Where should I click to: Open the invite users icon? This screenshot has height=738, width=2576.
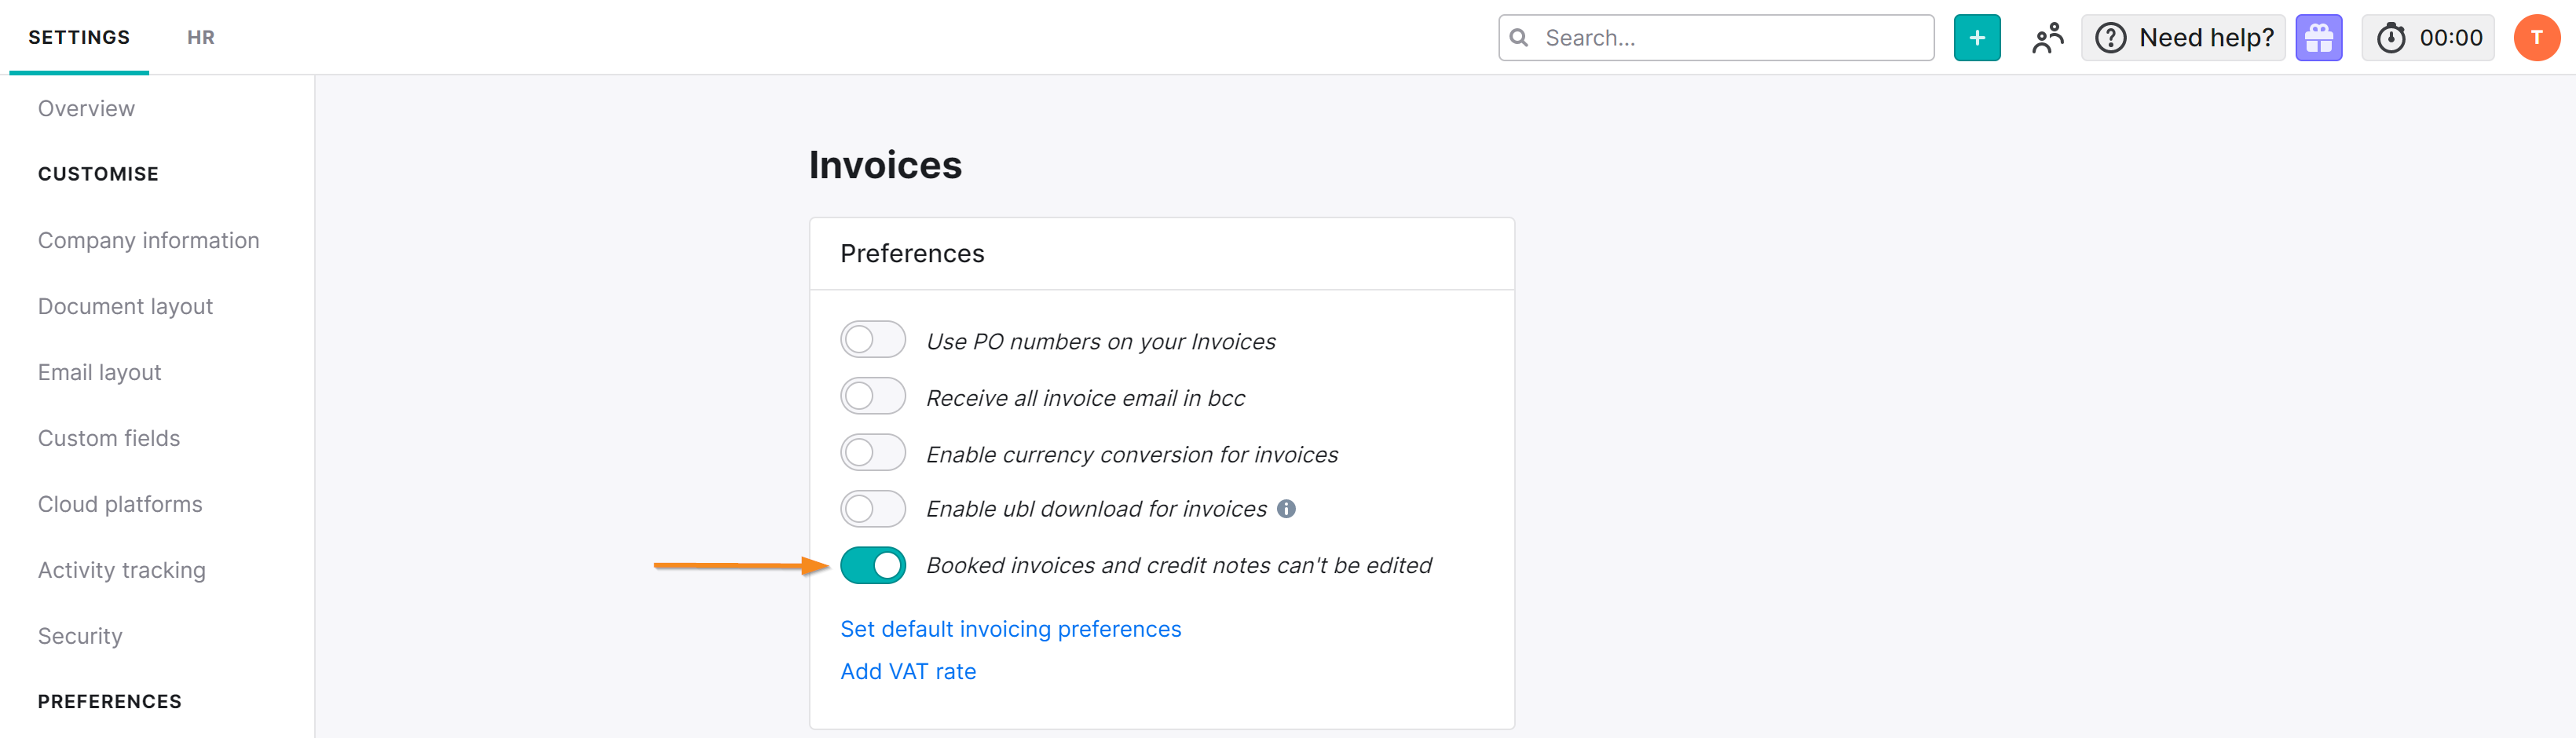coord(2047,38)
